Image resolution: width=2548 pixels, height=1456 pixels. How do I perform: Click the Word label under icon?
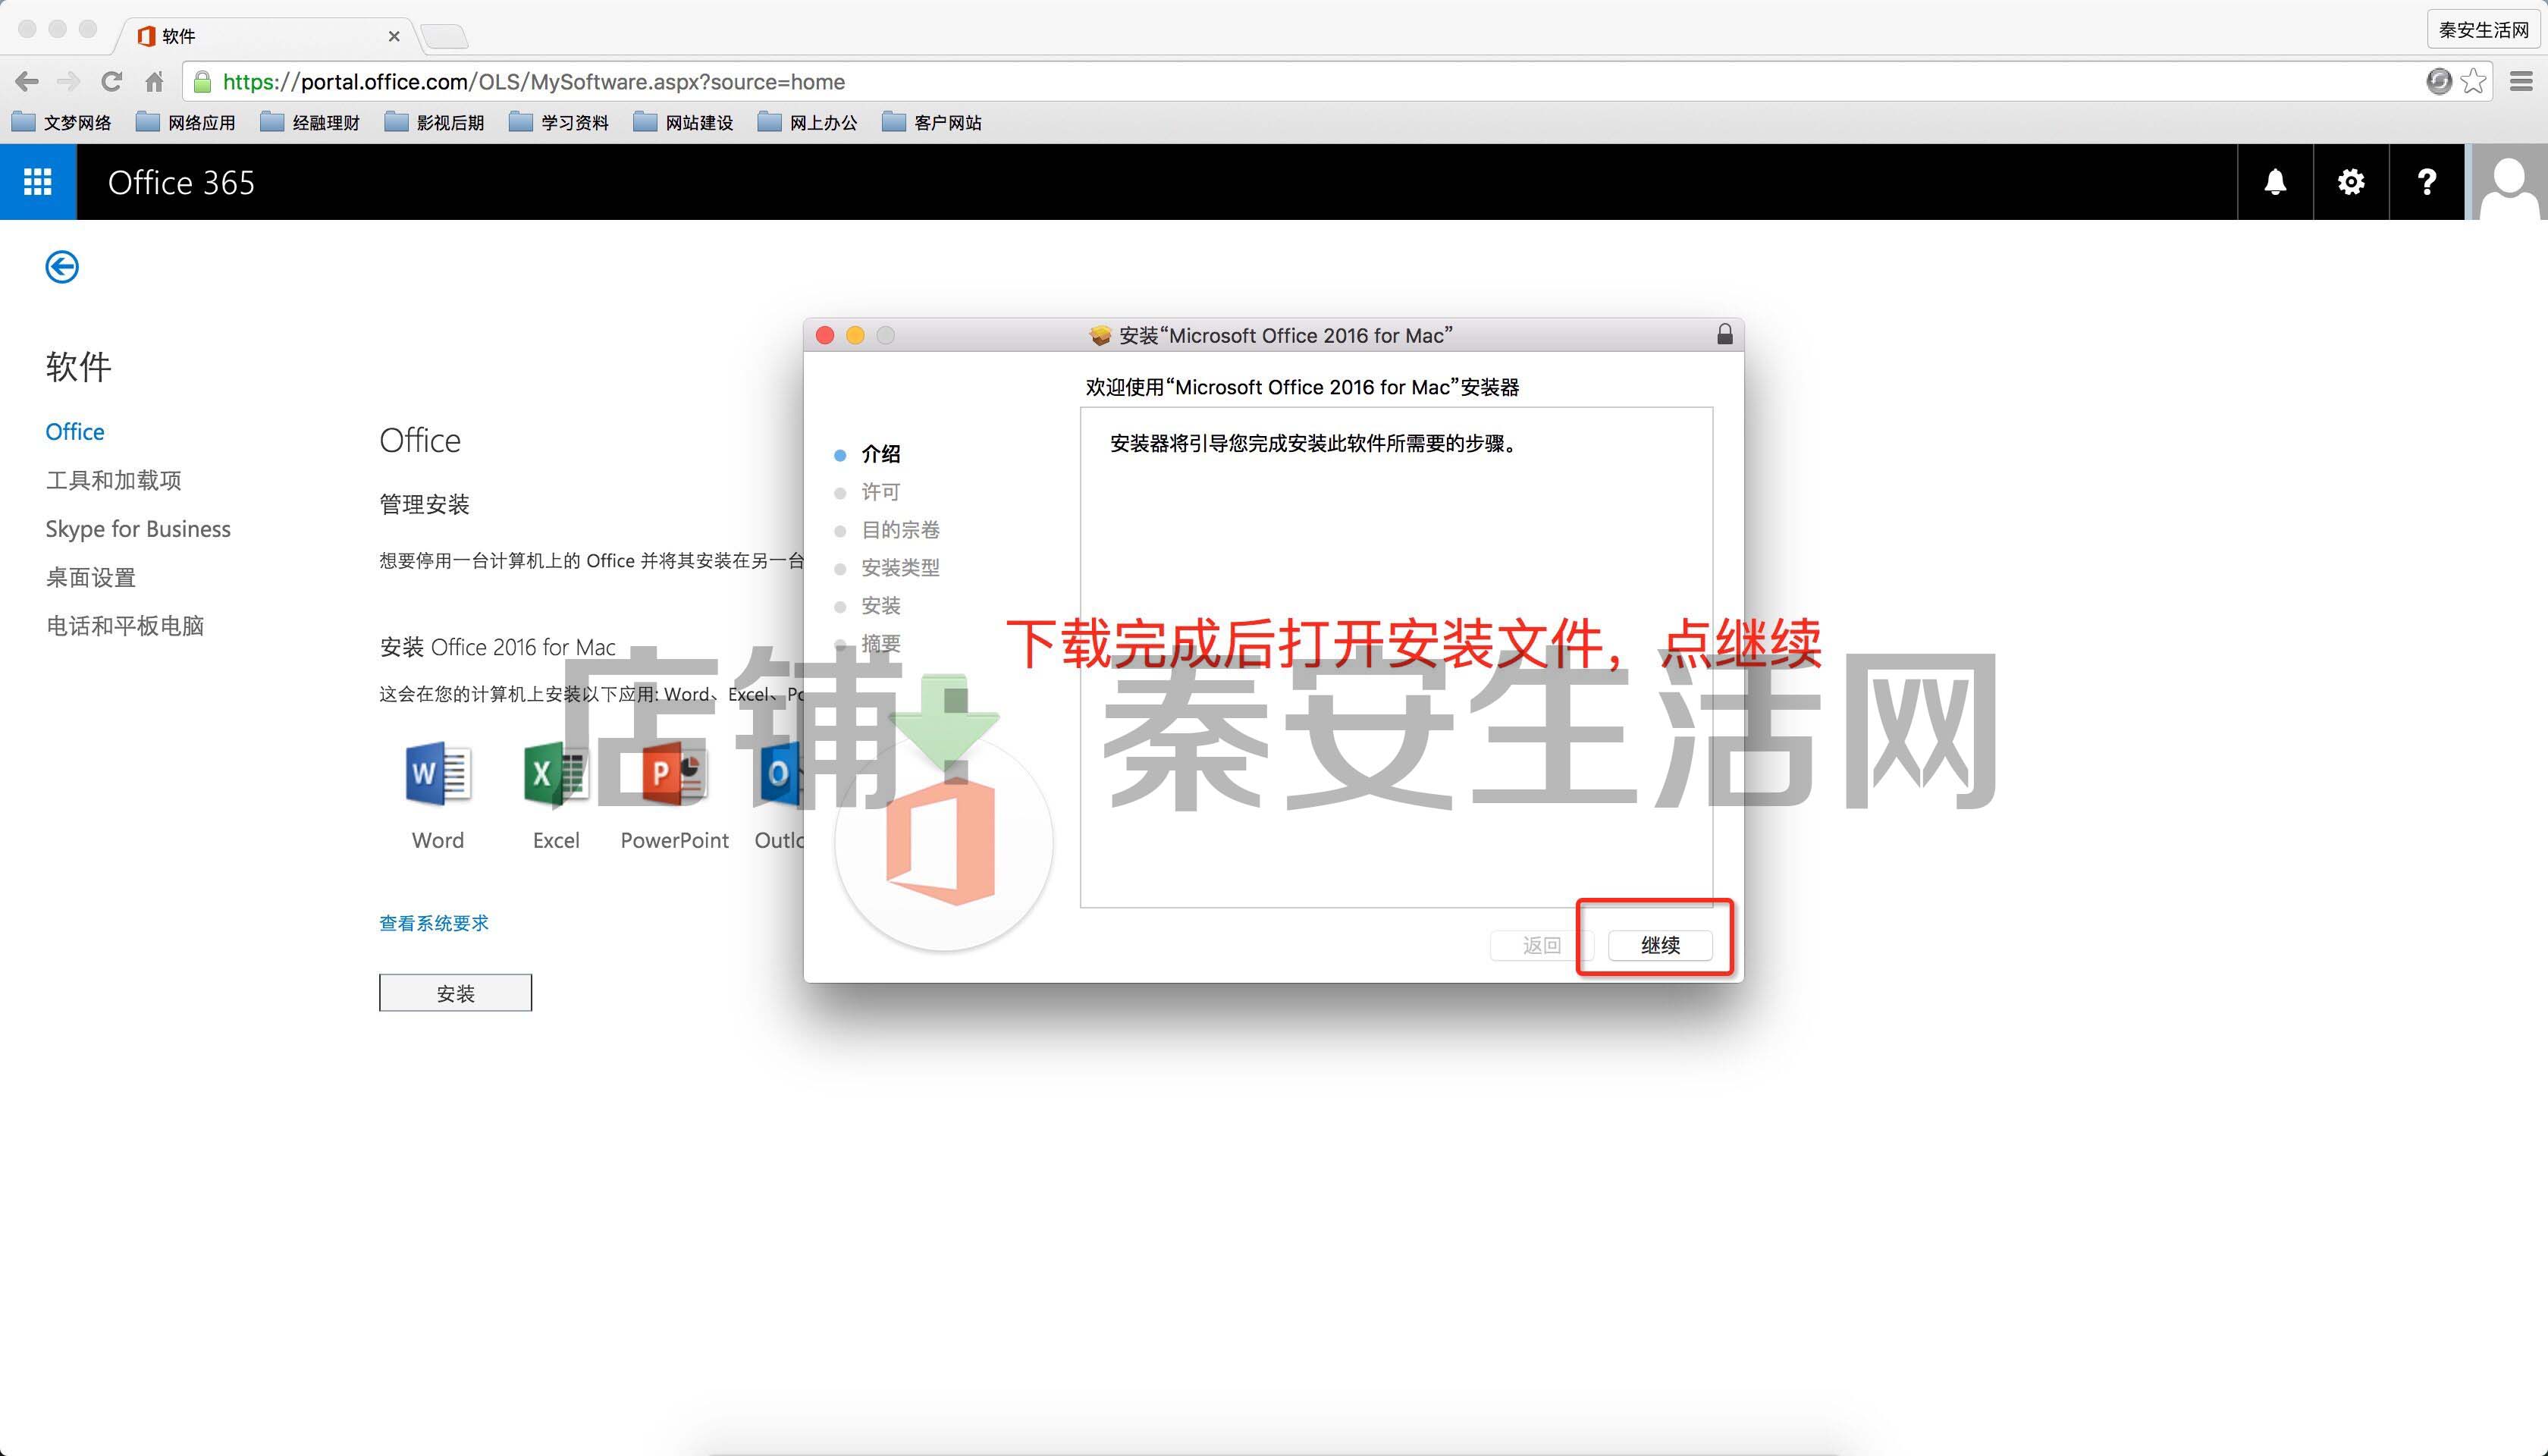click(438, 840)
